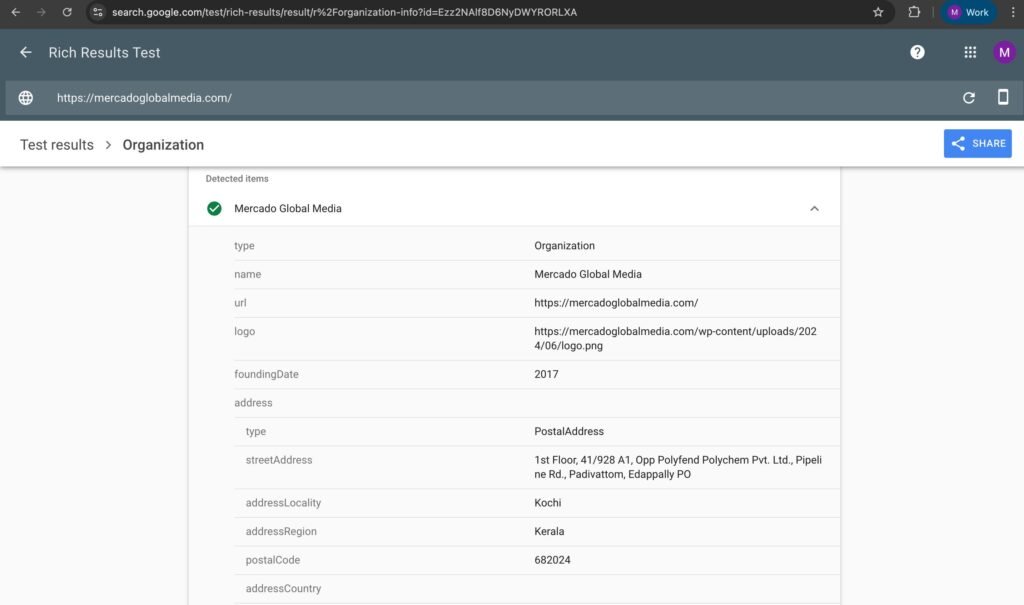Image resolution: width=1024 pixels, height=605 pixels.
Task: Click the SHARE button
Action: pyautogui.click(x=978, y=143)
